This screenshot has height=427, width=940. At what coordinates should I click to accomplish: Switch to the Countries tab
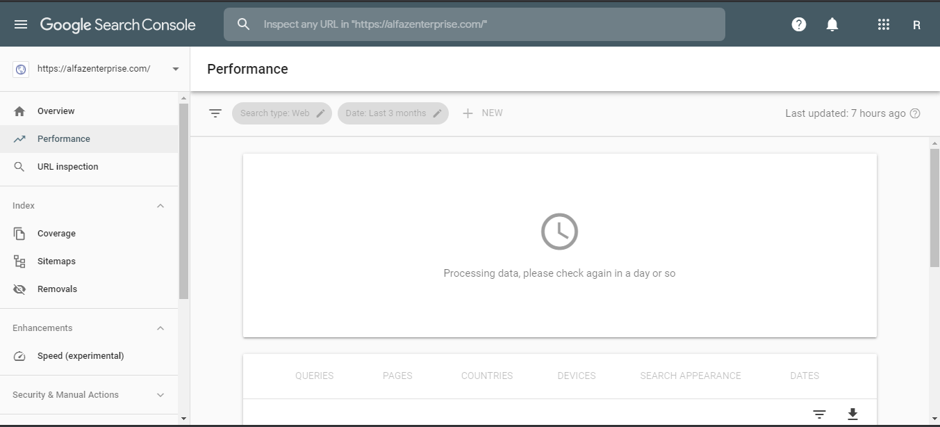pyautogui.click(x=487, y=375)
